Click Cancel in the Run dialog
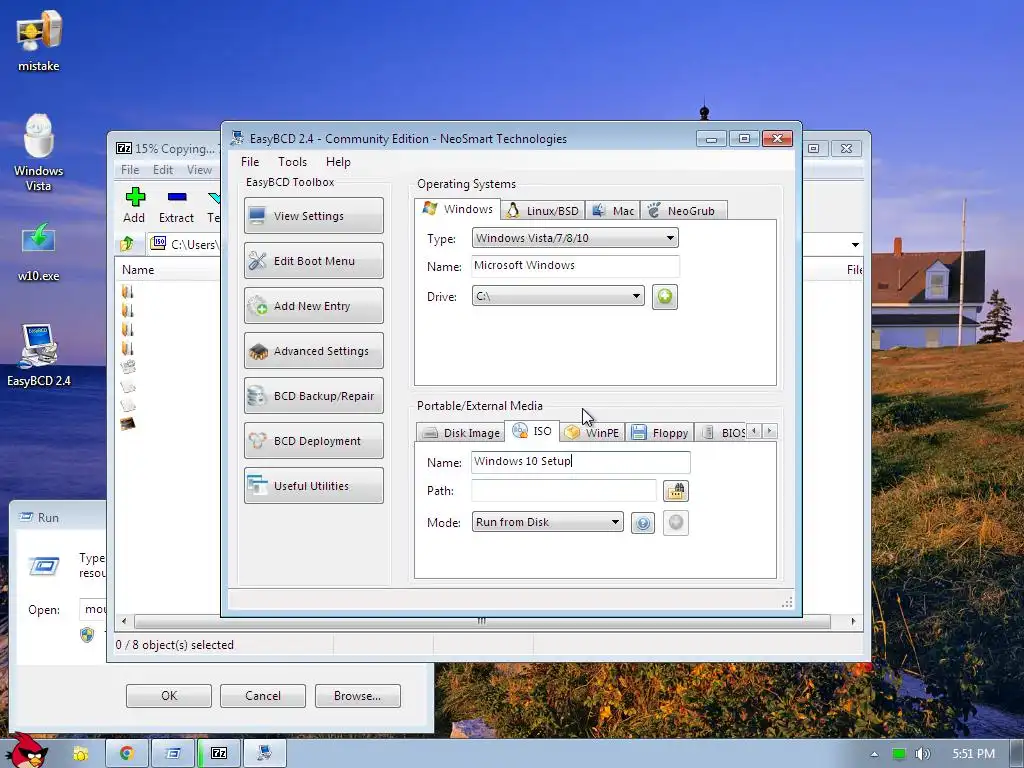1024x768 pixels. pos(263,696)
